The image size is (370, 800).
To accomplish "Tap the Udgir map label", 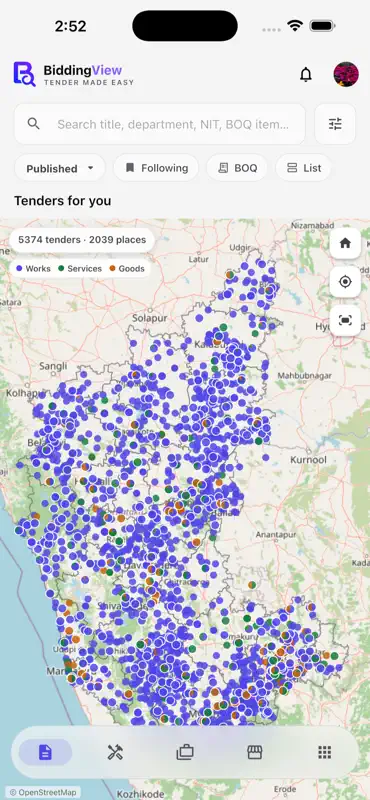I will (x=240, y=247).
